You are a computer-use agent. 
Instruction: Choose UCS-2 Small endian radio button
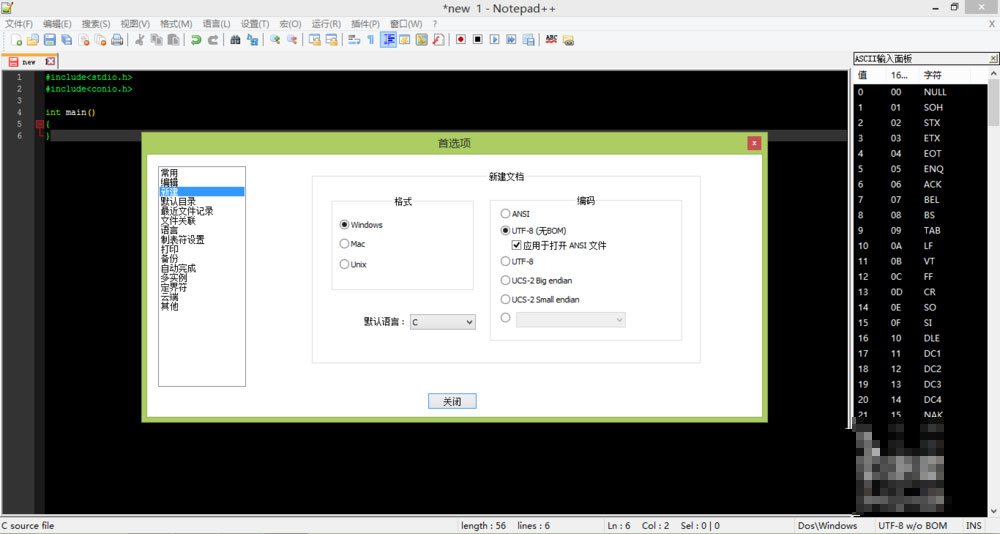[505, 299]
